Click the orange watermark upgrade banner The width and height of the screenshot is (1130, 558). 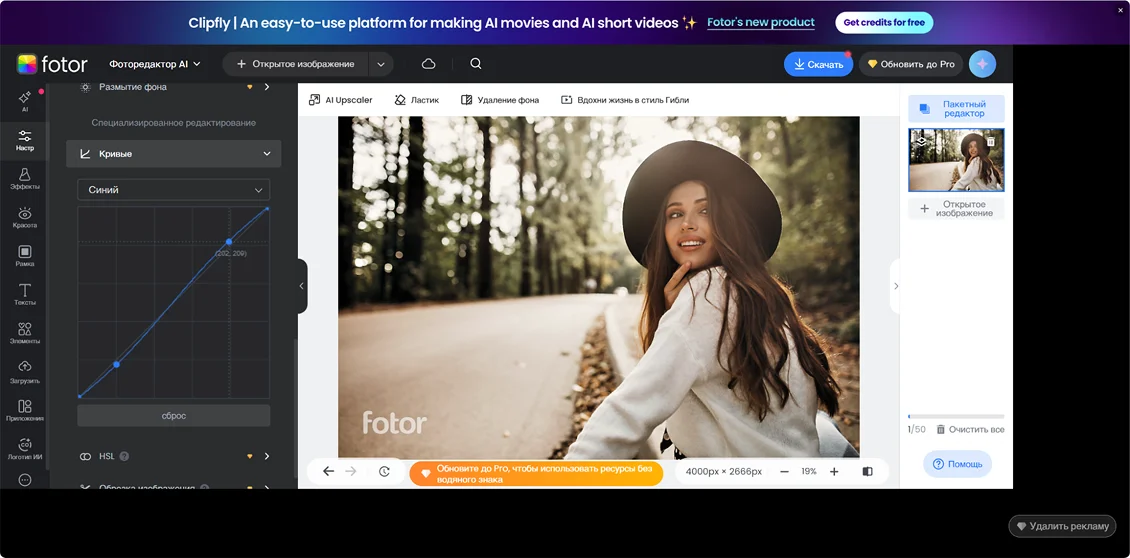535,474
